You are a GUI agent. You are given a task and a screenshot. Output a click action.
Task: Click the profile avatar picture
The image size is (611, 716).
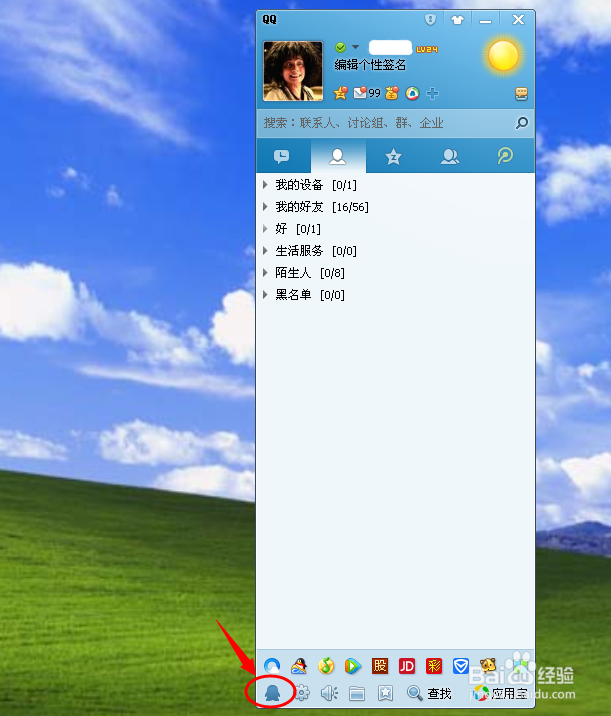[293, 71]
